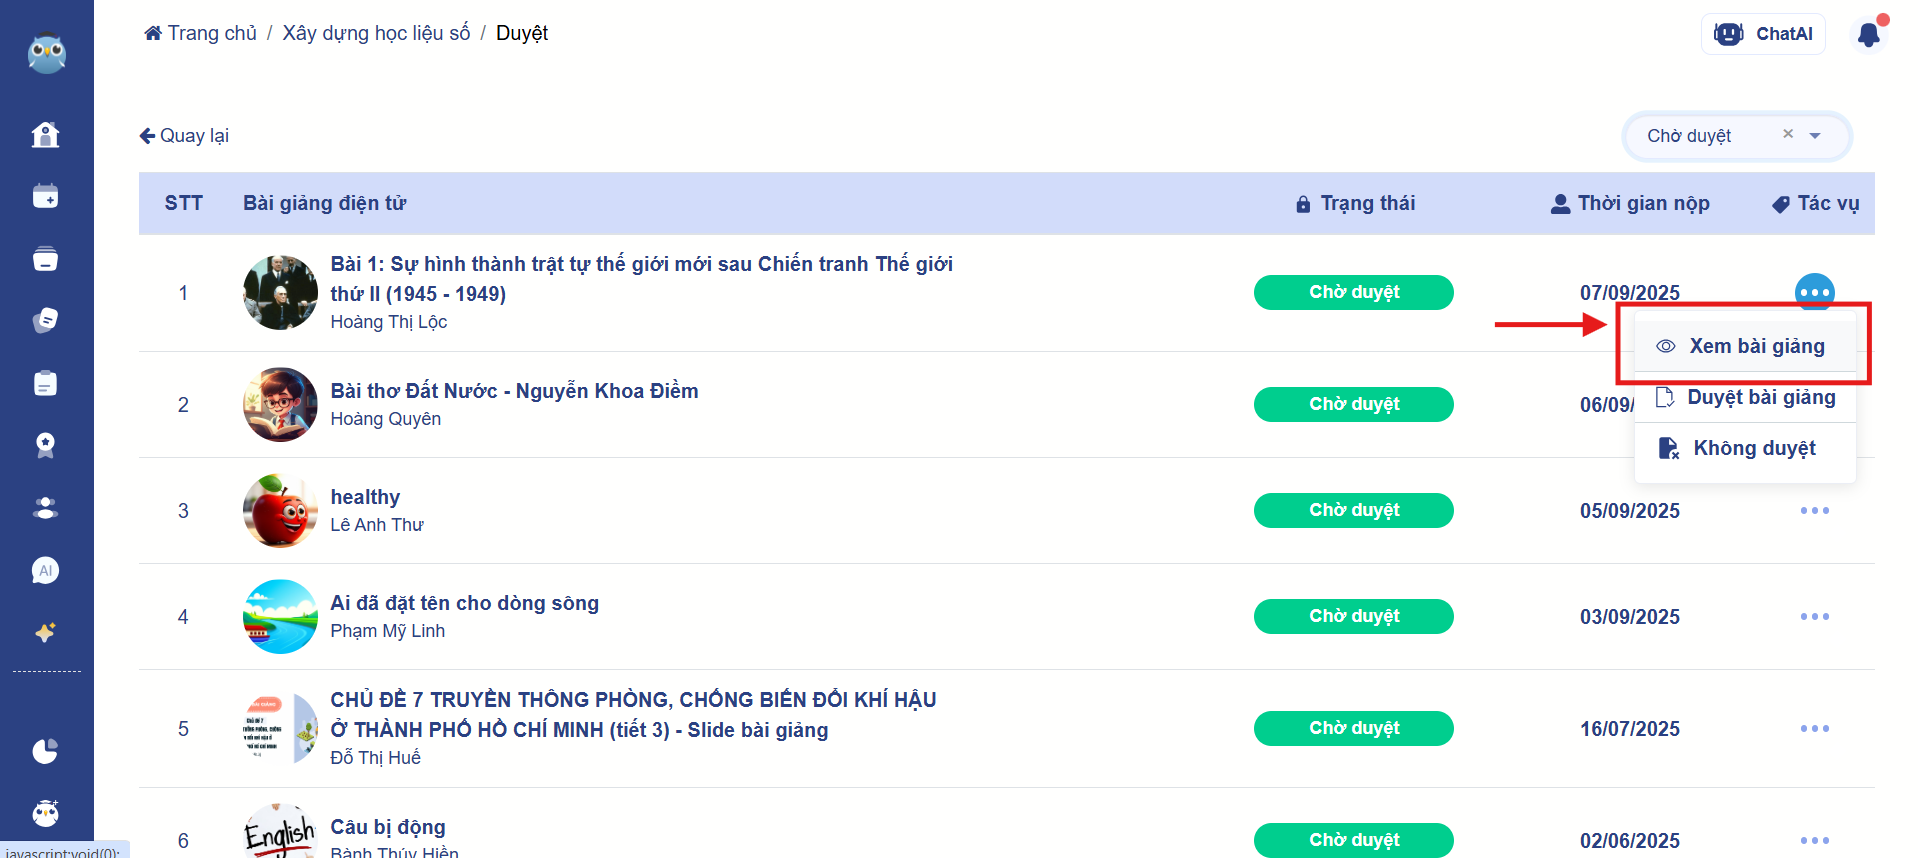Open the calendar icon in the sidebar
1918x858 pixels.
[x=46, y=196]
